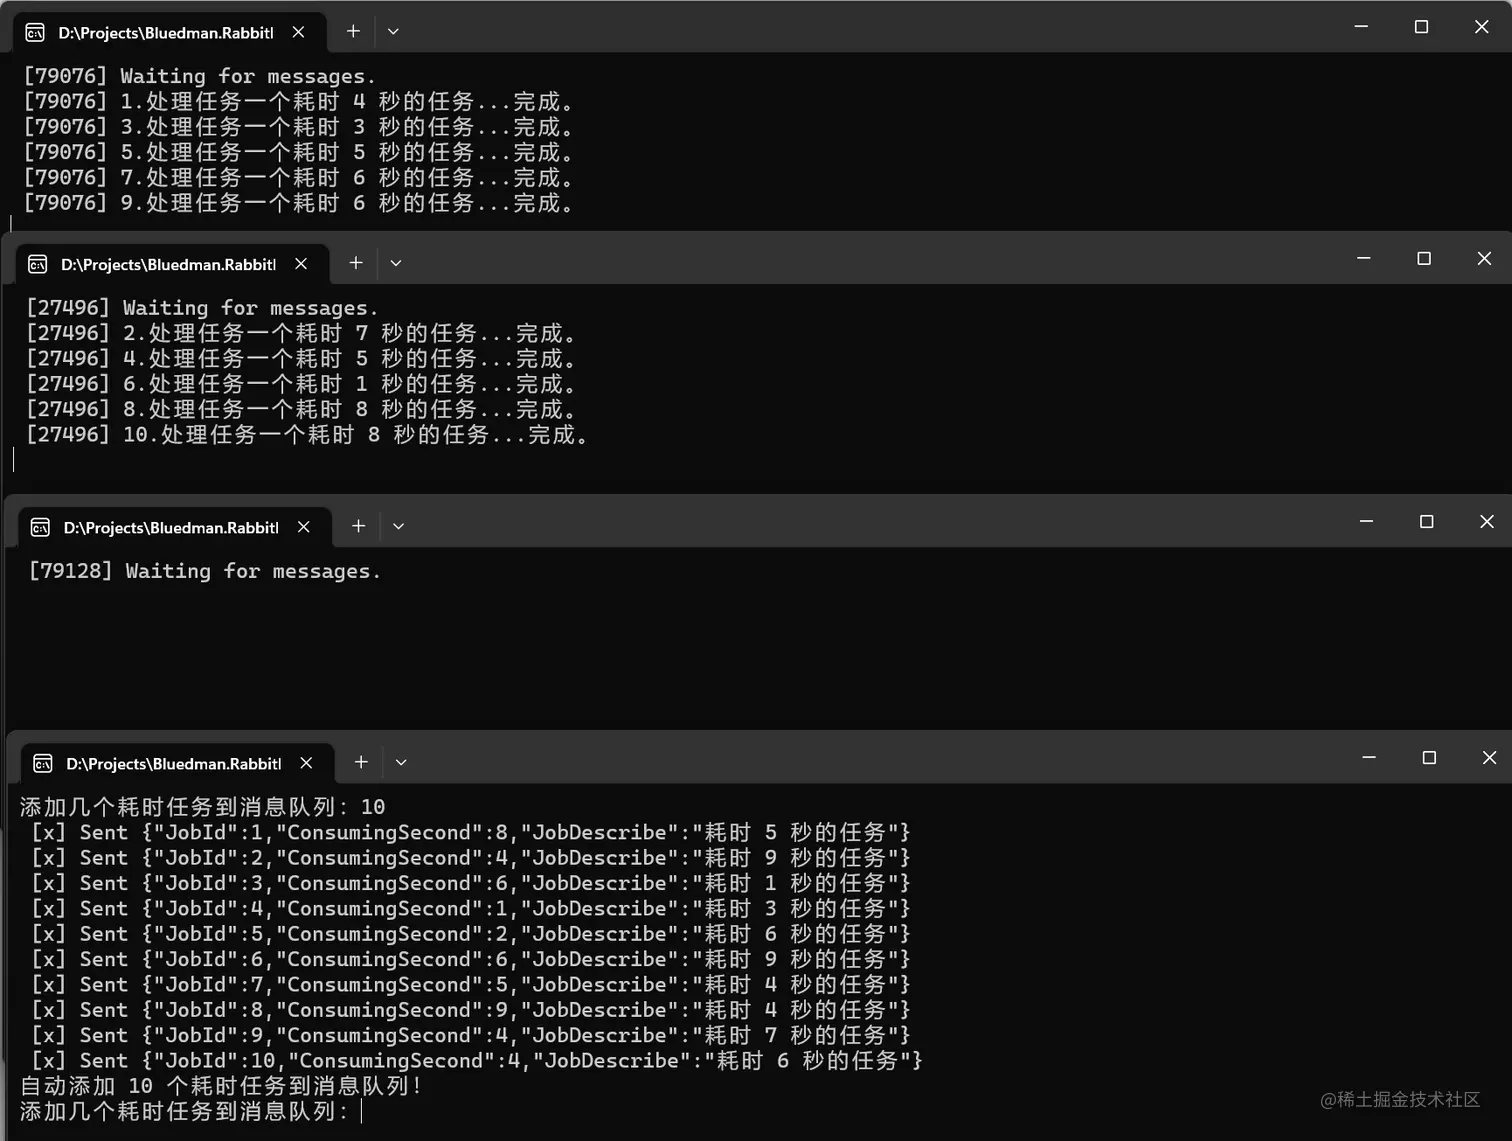This screenshot has height=1141, width=1512.
Task: Click the [27496] line for task 8 taking 8 seconds
Action: (301, 409)
